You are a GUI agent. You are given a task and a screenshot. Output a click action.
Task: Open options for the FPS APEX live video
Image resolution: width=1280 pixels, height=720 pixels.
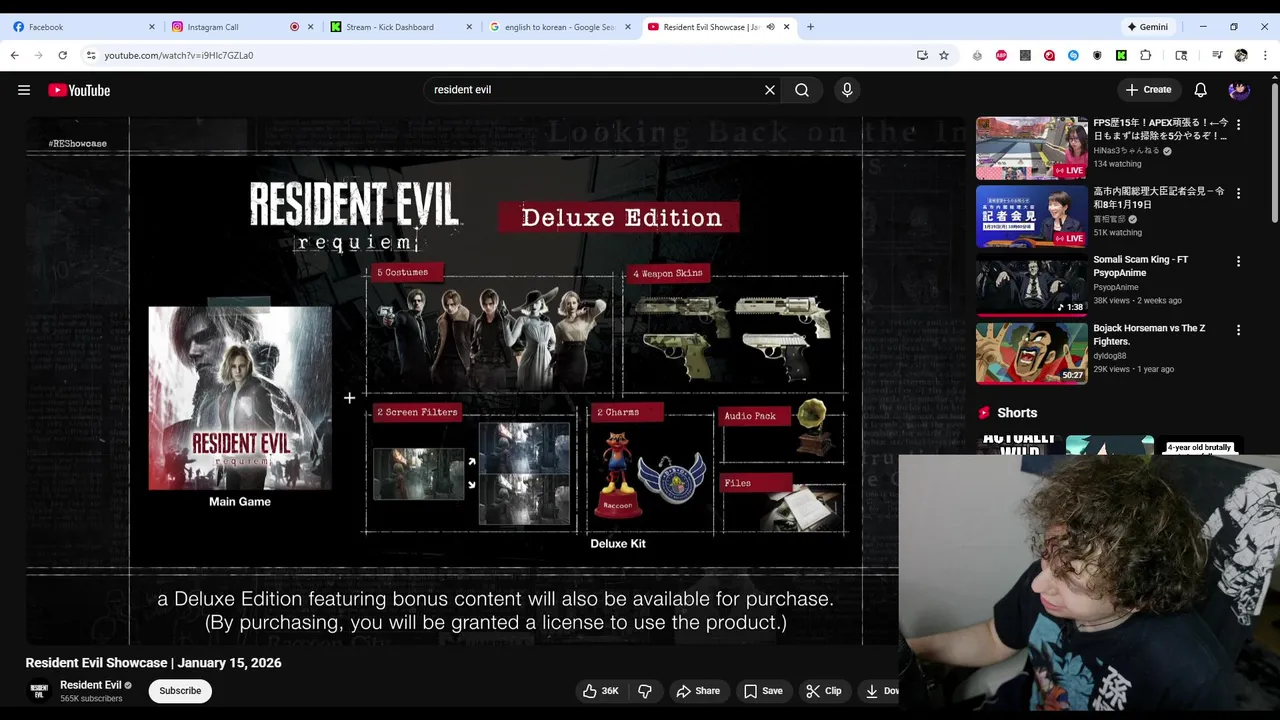(x=1238, y=125)
